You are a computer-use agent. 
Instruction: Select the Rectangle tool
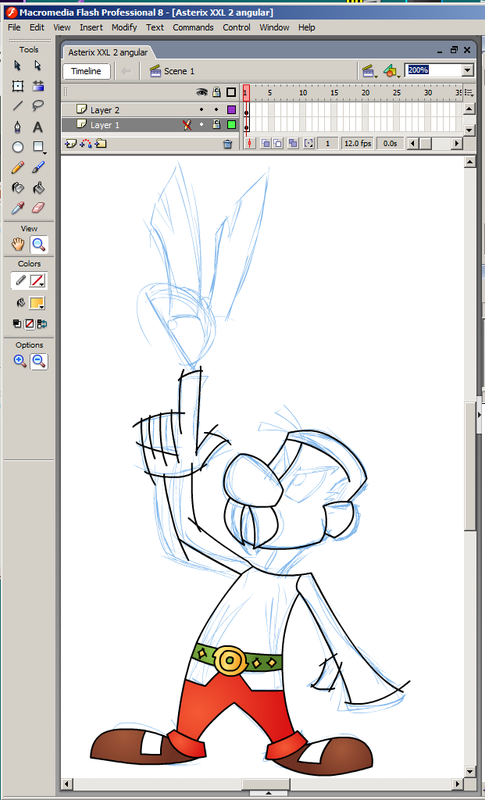pyautogui.click(x=38, y=147)
